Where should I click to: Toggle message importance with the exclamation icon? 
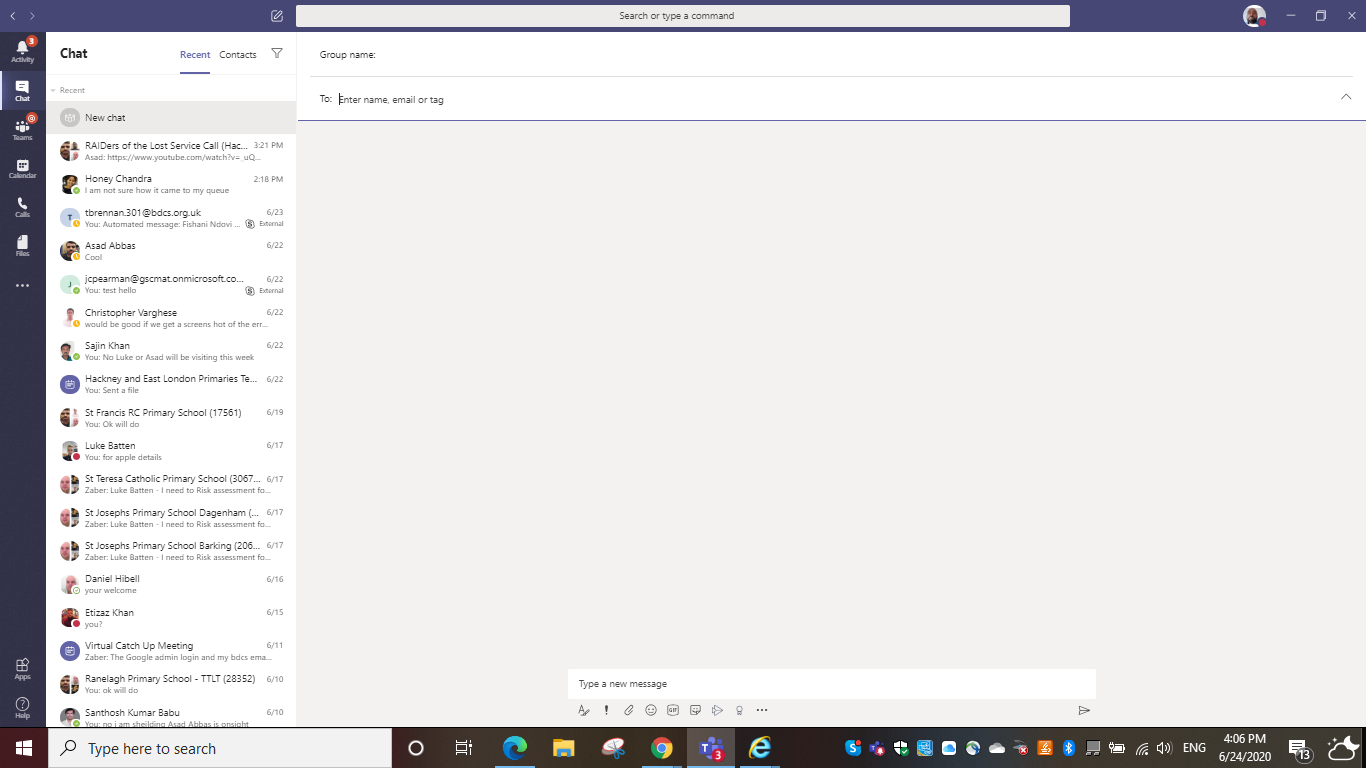coord(606,710)
